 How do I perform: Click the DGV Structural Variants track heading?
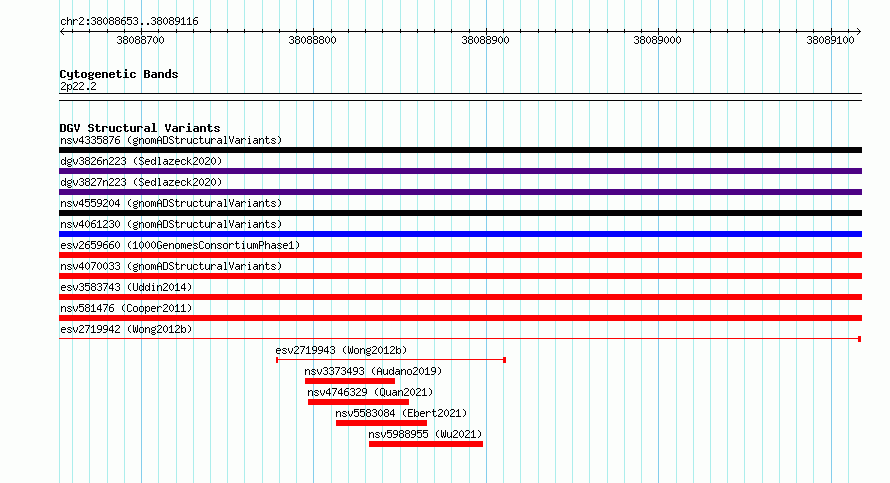140,128
